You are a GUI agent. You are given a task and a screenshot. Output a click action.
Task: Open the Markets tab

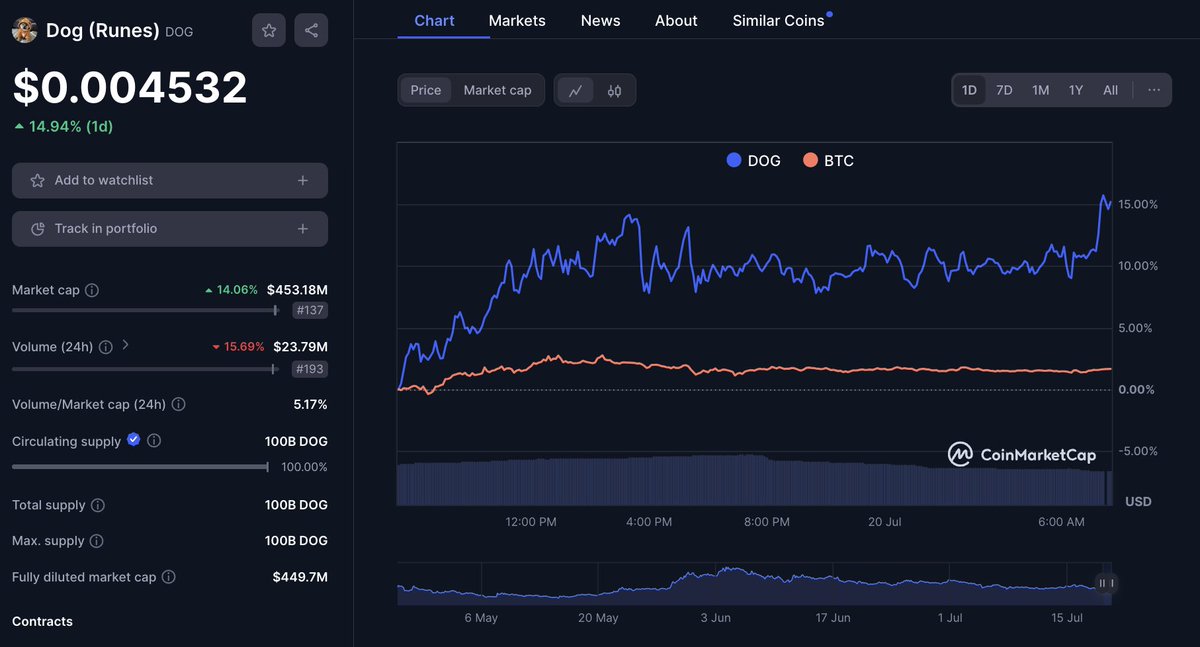pyautogui.click(x=517, y=20)
